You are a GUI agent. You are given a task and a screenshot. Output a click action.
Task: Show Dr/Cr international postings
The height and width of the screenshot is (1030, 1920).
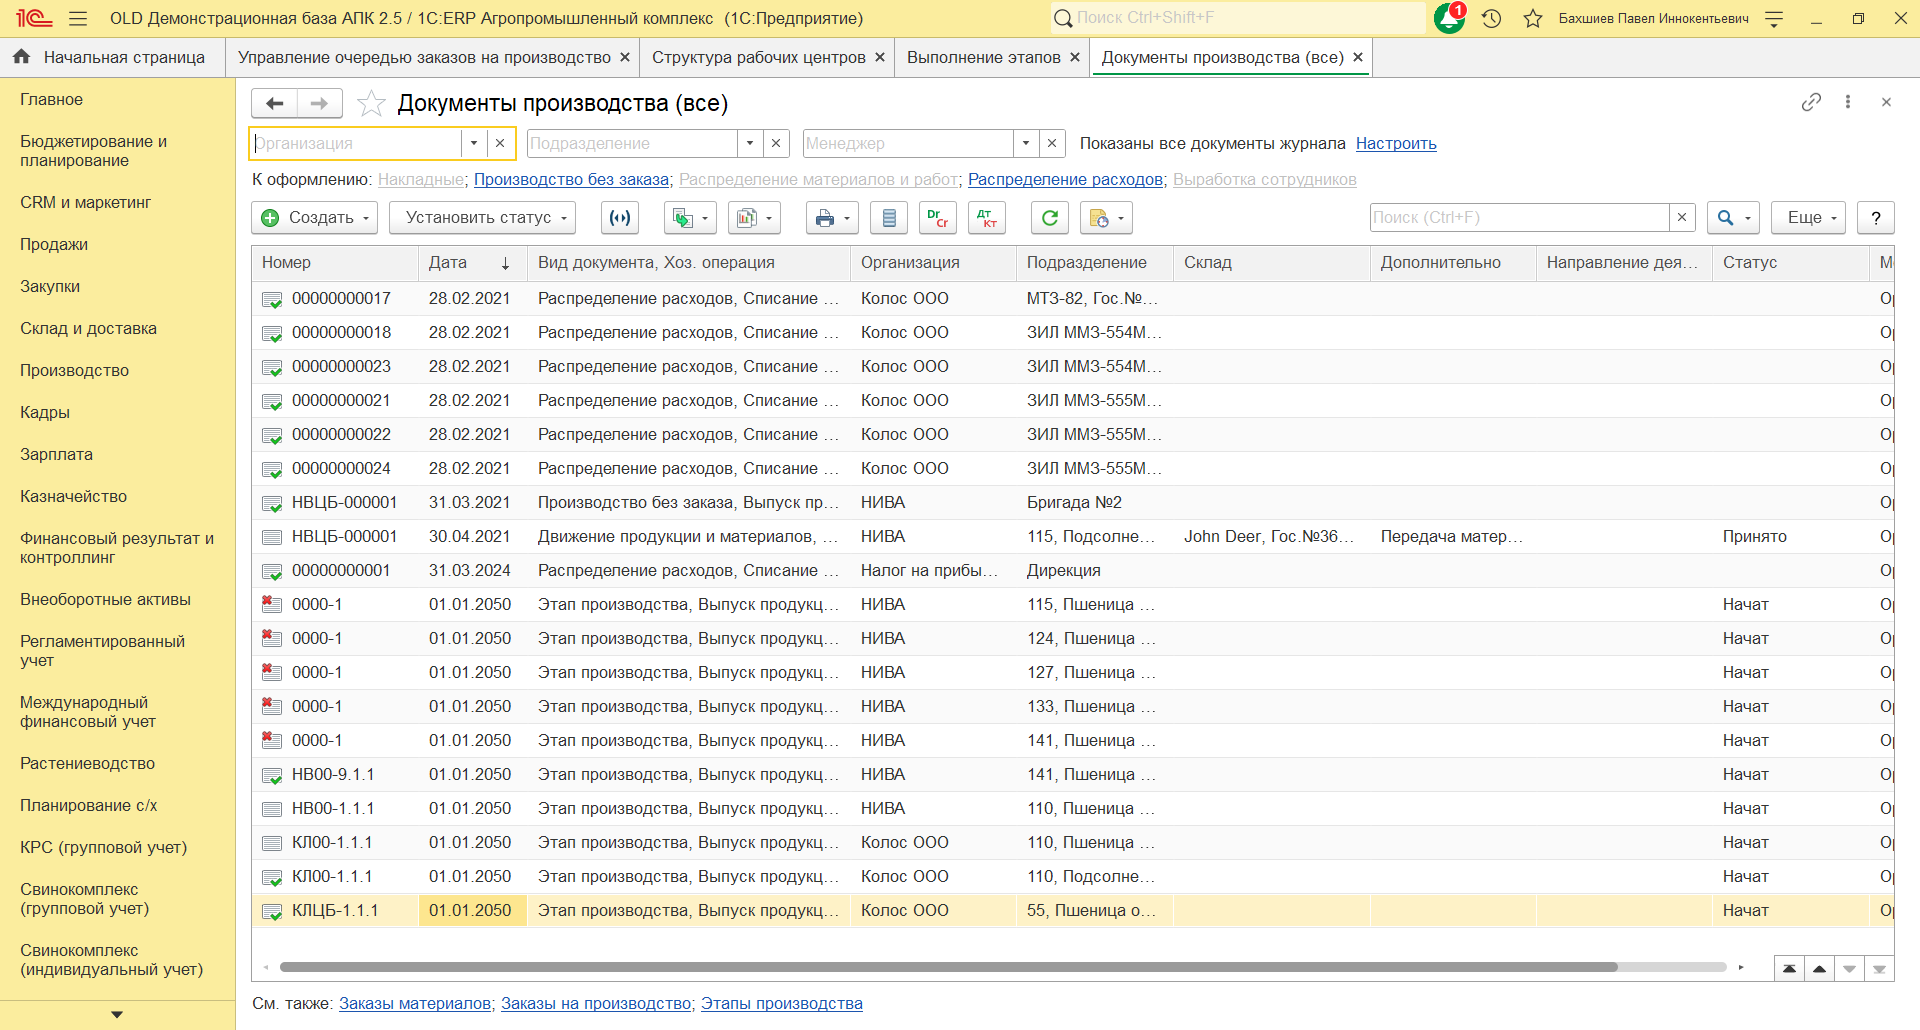point(937,218)
